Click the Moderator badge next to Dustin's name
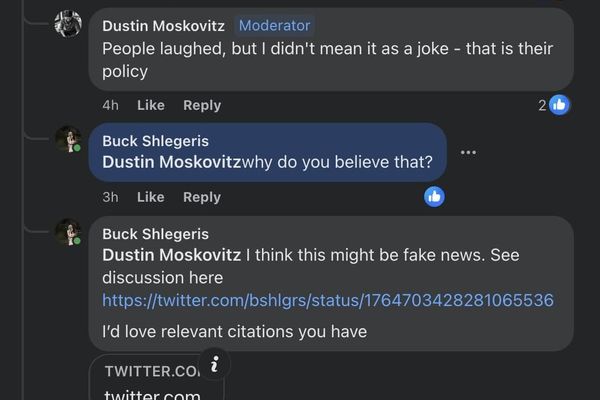 (274, 25)
